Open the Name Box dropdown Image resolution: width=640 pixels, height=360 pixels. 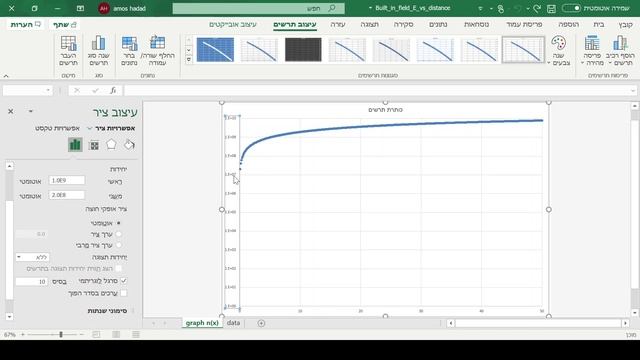click(x=48, y=90)
